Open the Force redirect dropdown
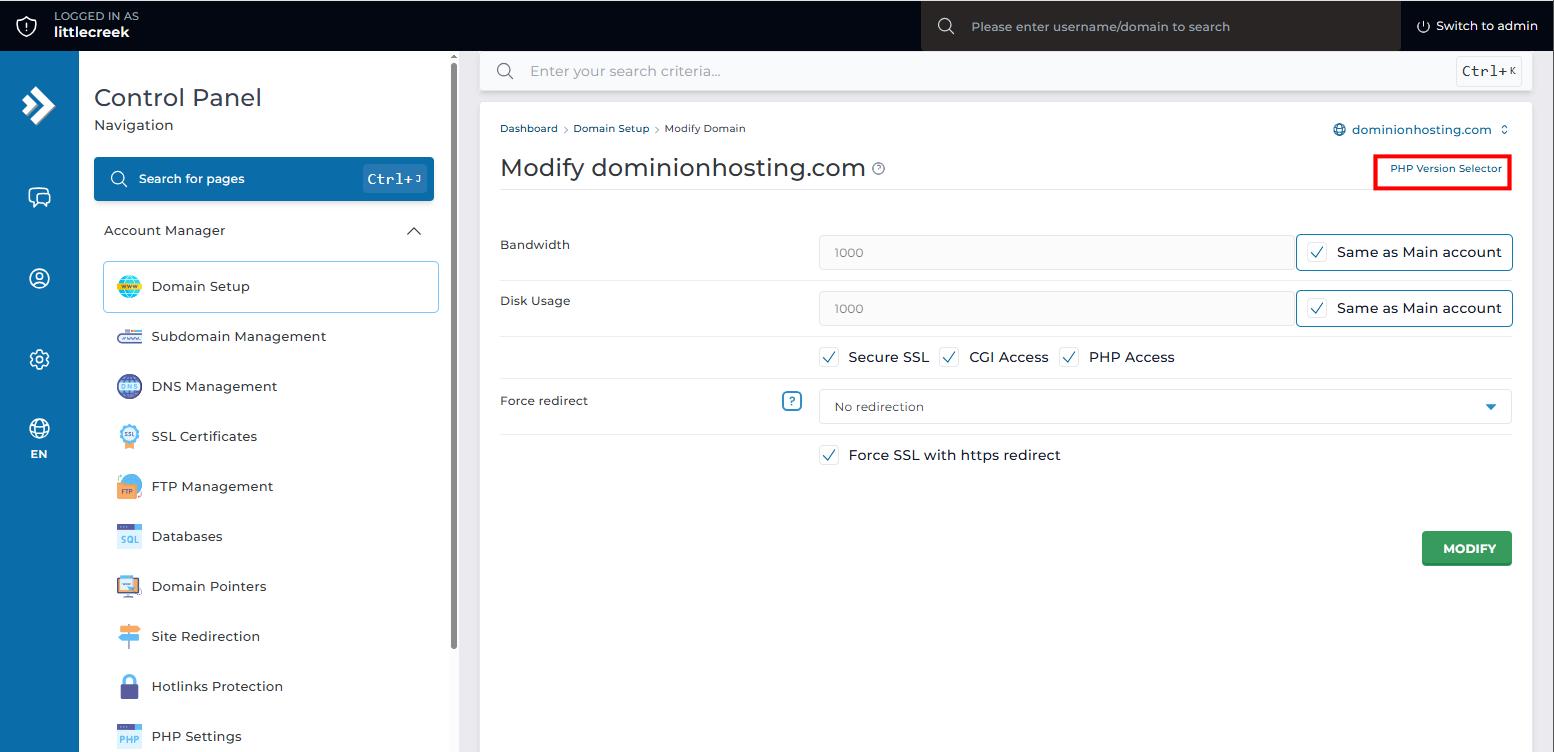The width and height of the screenshot is (1554, 752). [1164, 407]
